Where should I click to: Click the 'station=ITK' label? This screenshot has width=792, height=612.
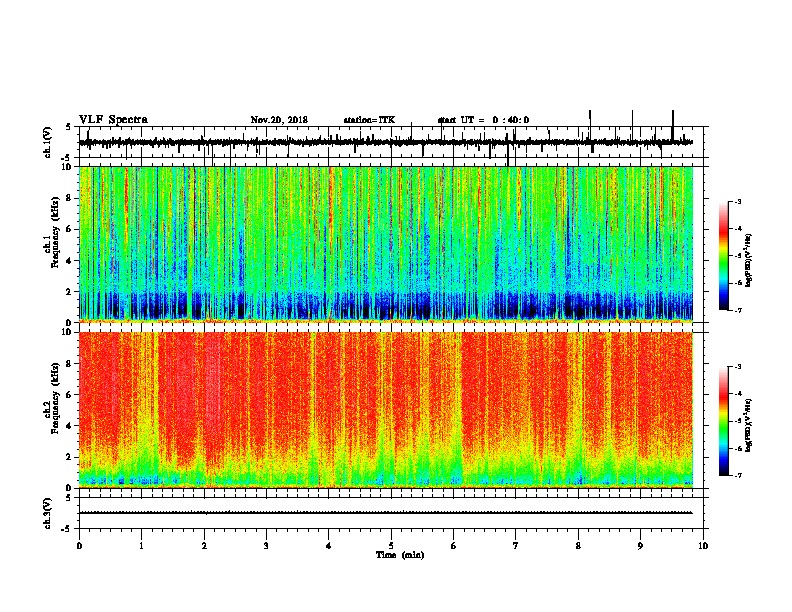tap(369, 120)
